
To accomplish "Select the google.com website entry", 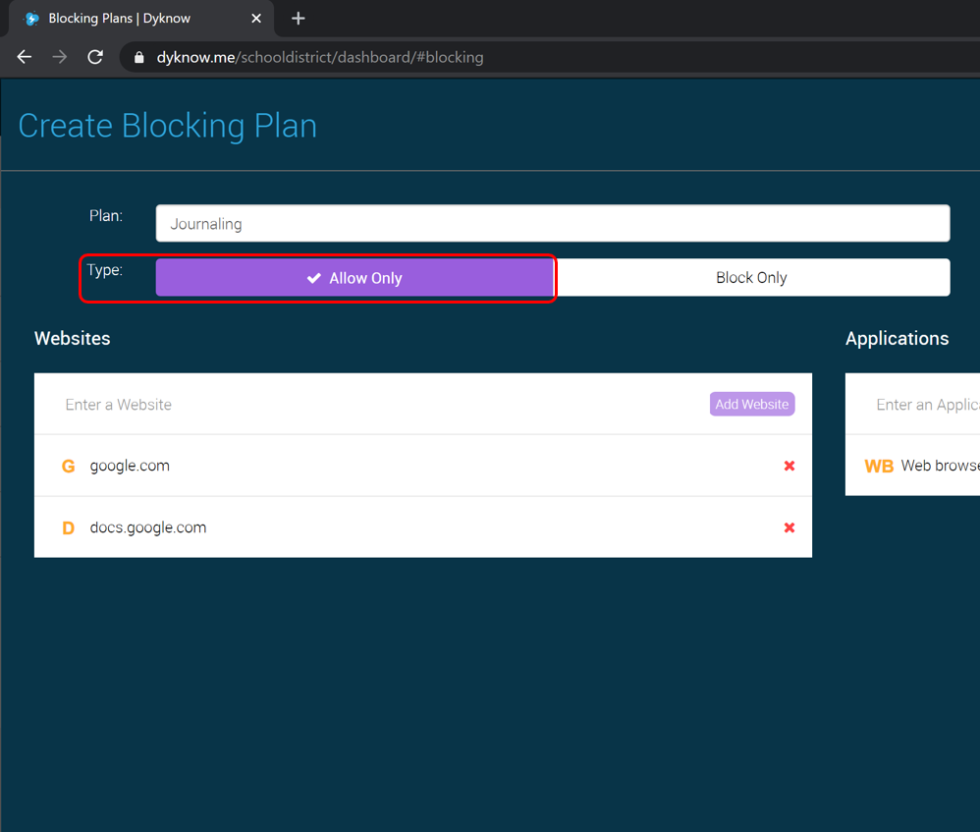I will pyautogui.click(x=130, y=466).
